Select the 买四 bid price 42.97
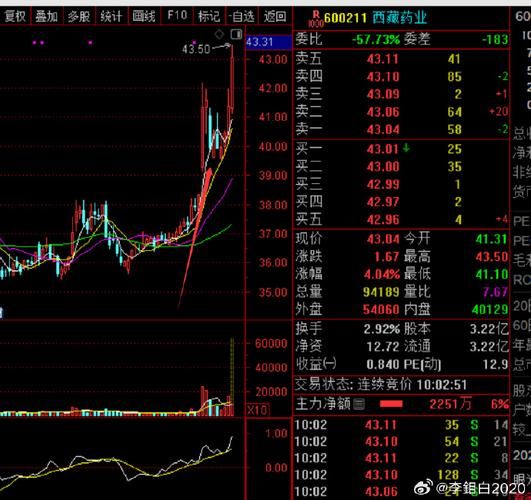Screen dimensions: 531x500 383,202
